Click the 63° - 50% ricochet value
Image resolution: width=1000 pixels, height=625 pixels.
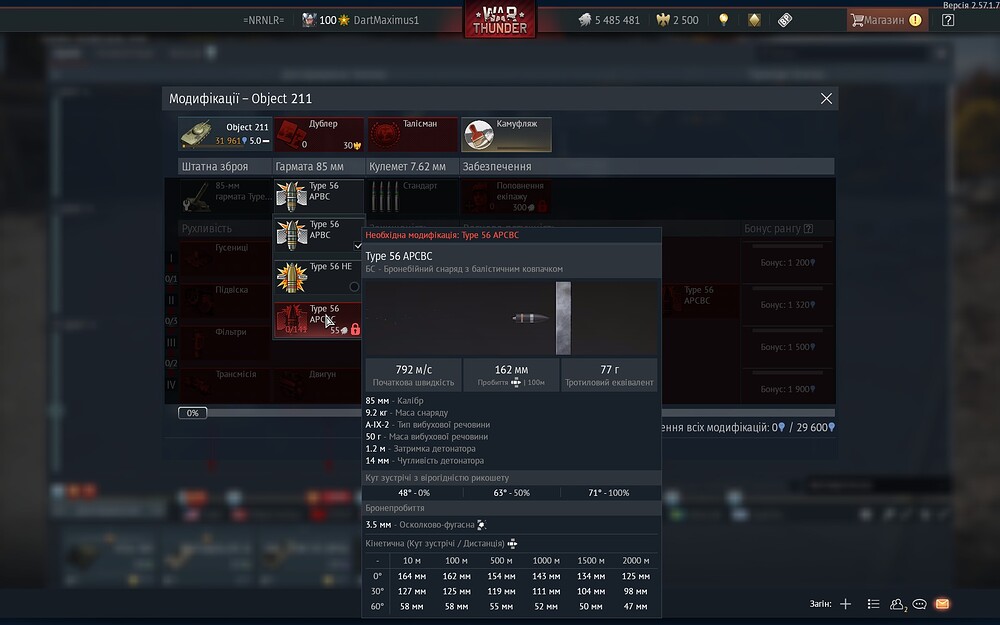point(511,492)
